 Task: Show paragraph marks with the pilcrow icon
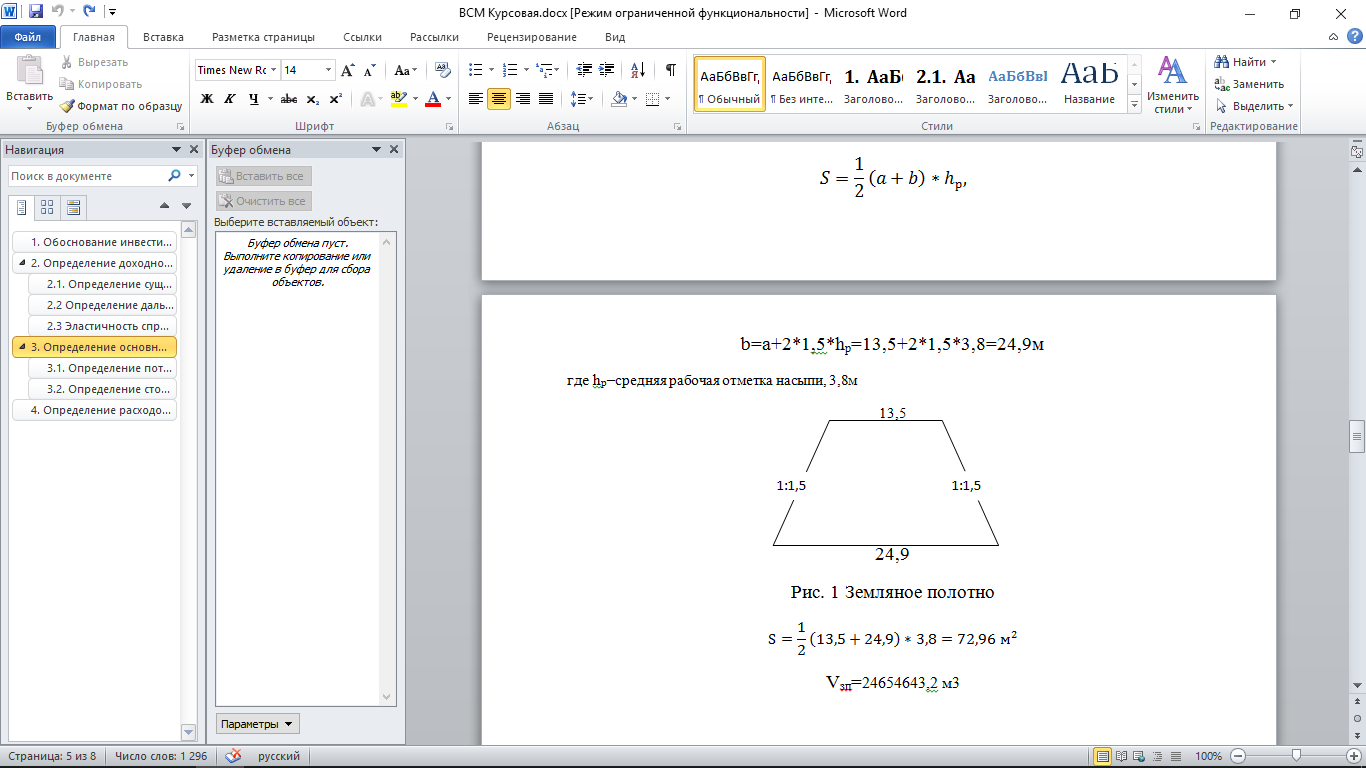pos(670,70)
